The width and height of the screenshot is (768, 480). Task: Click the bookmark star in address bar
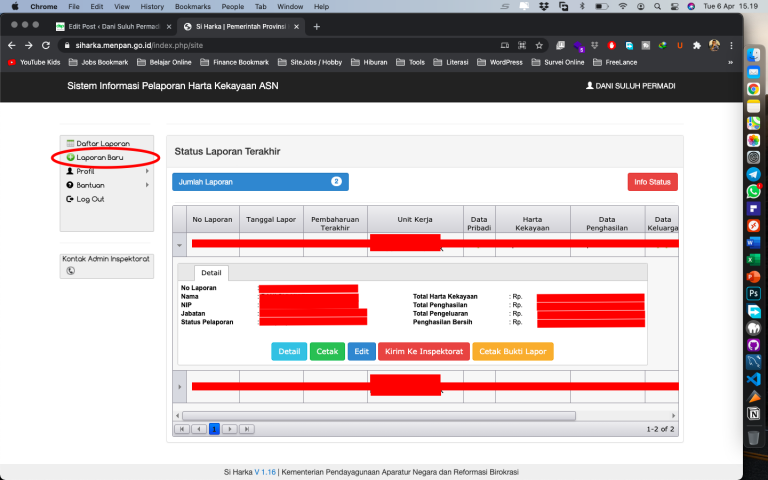[539, 45]
